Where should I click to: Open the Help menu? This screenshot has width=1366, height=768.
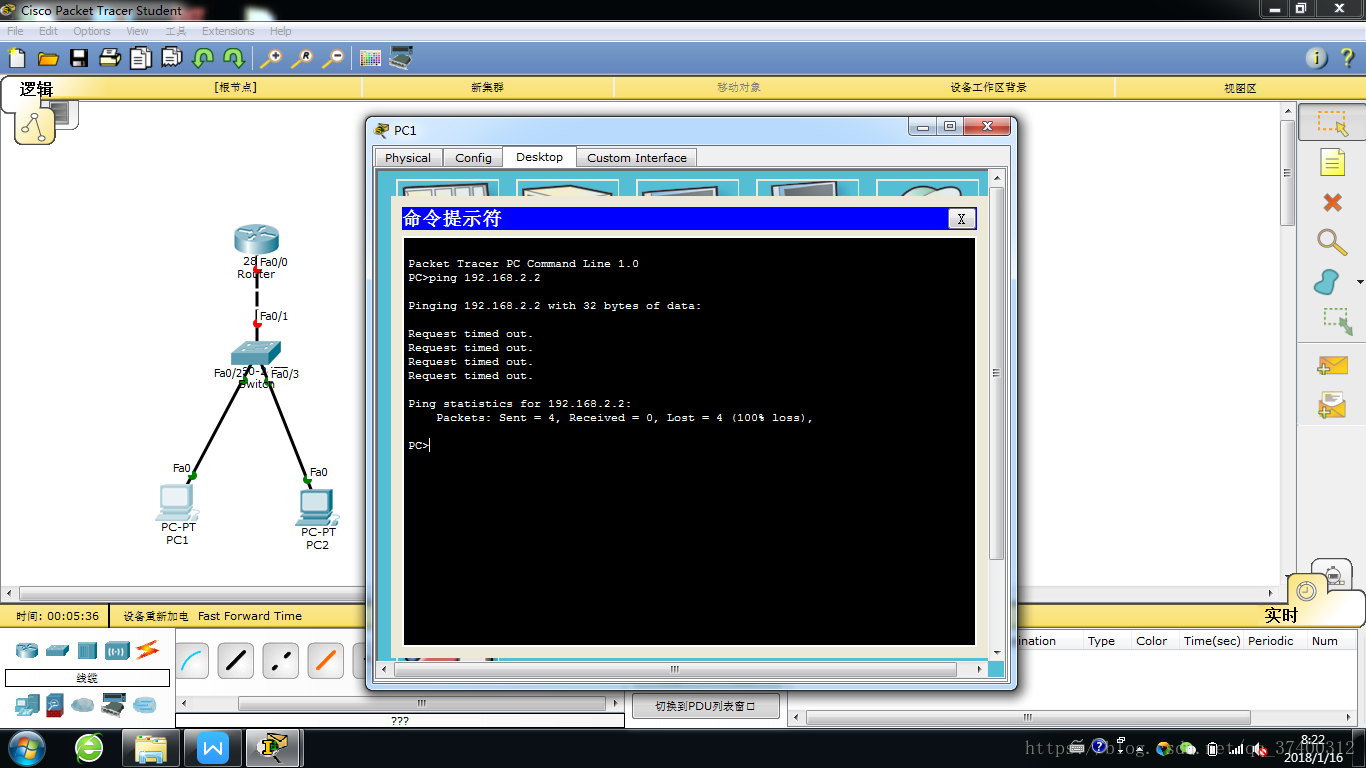click(x=281, y=31)
